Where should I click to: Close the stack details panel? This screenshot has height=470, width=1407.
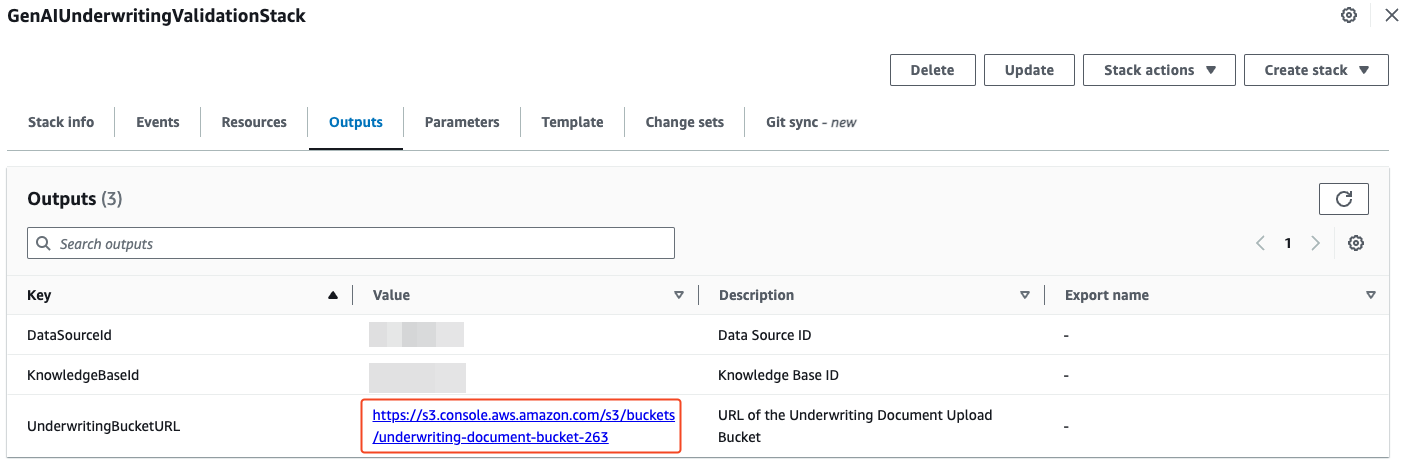click(1391, 15)
